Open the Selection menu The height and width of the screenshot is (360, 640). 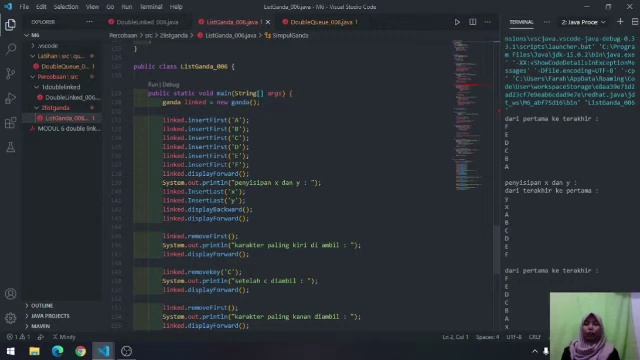coord(66,7)
